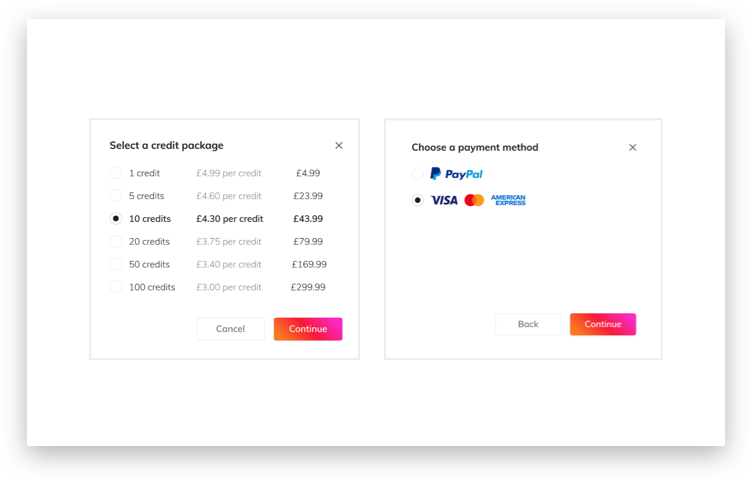Screen dimensions: 752x481
Task: Click the American Express logo
Action: [x=508, y=200]
